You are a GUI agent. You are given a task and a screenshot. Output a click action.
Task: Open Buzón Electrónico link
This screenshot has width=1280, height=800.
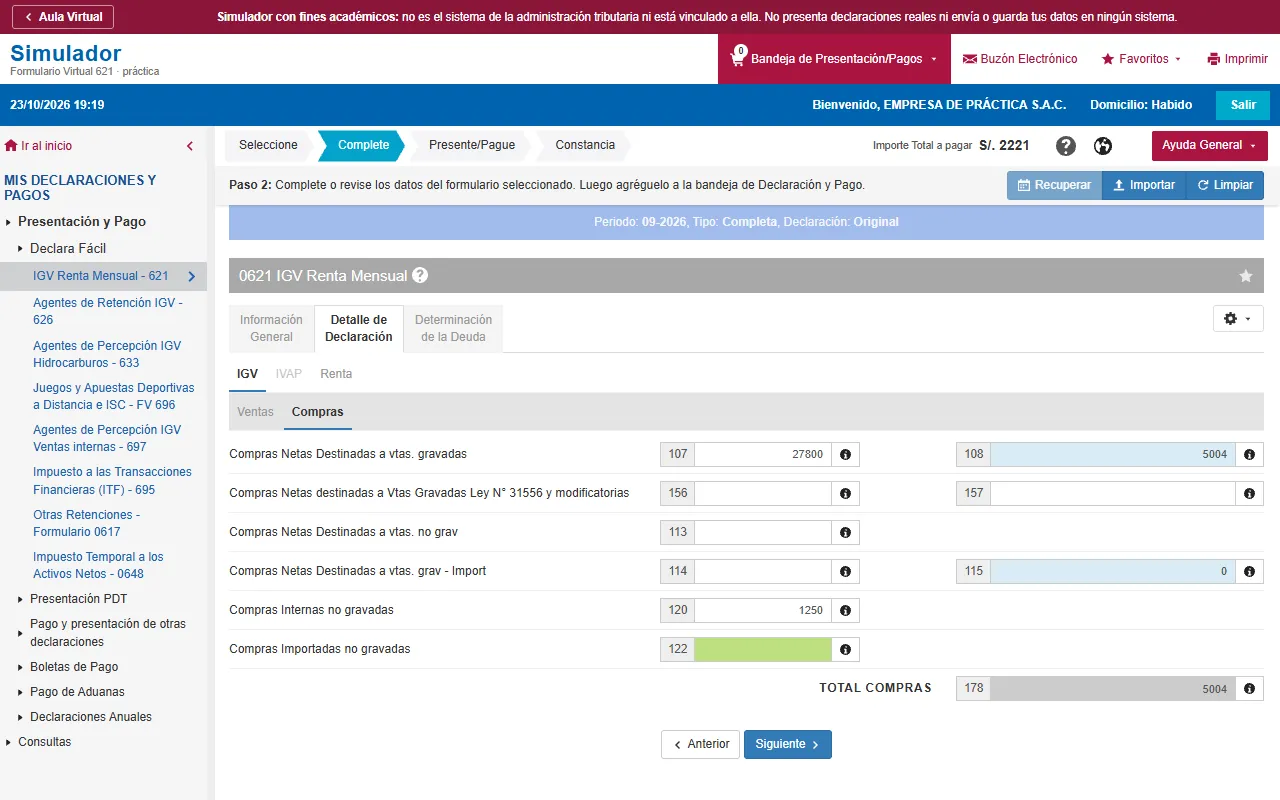(x=1020, y=59)
